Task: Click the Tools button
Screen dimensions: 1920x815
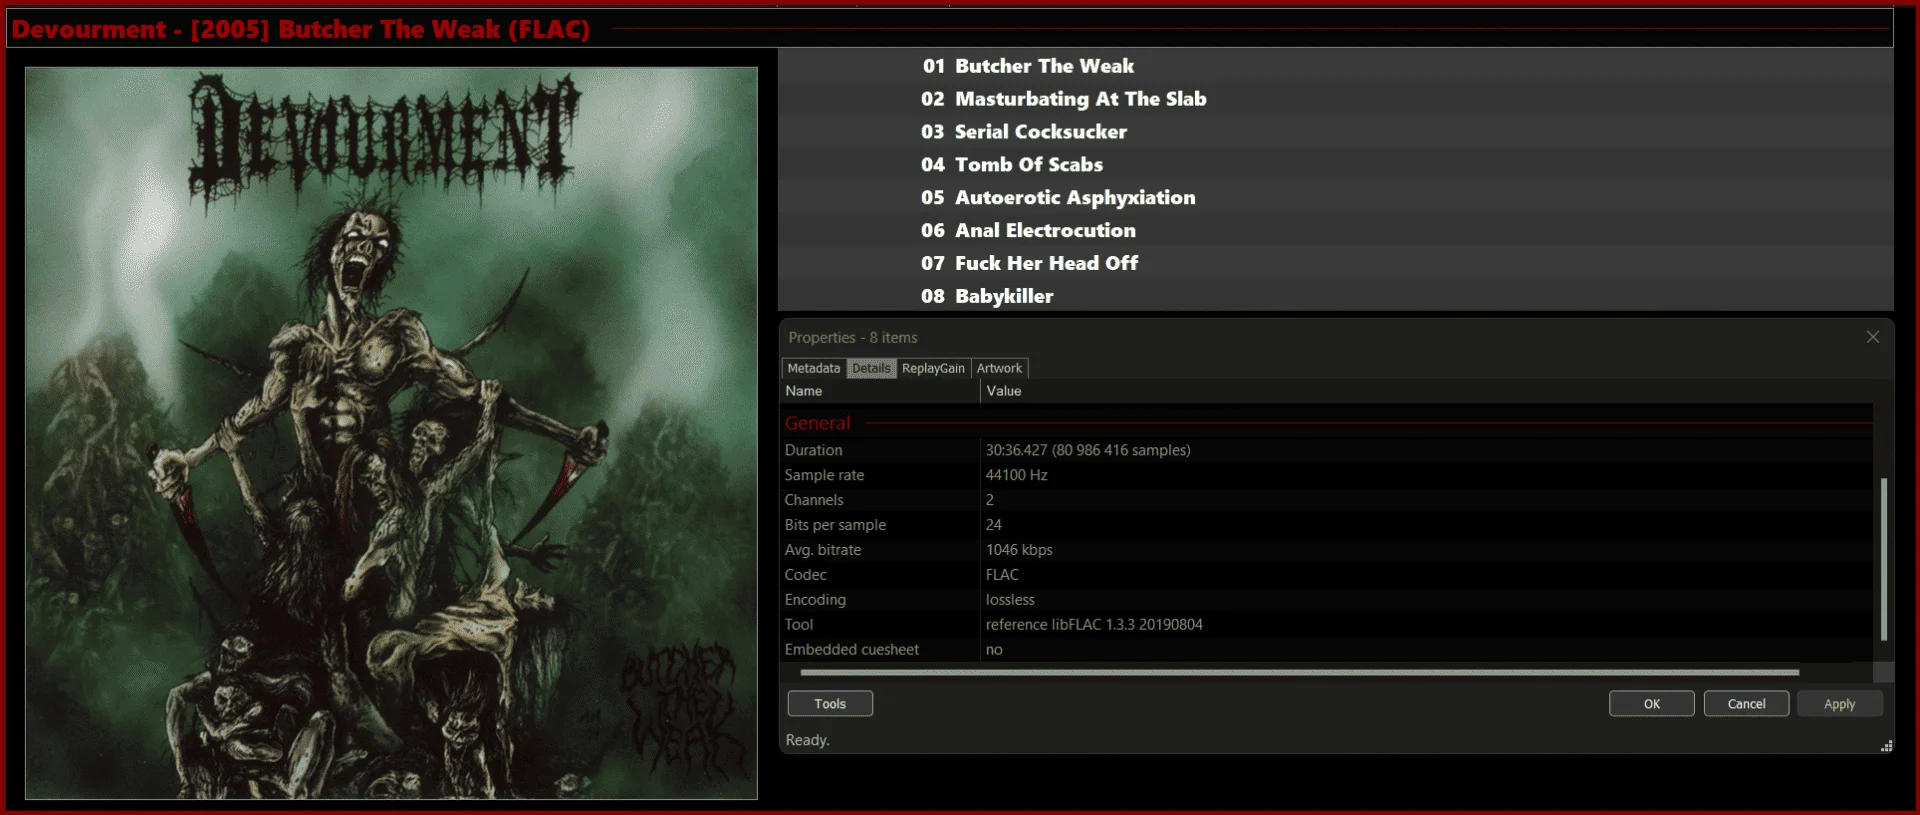Action: click(830, 704)
